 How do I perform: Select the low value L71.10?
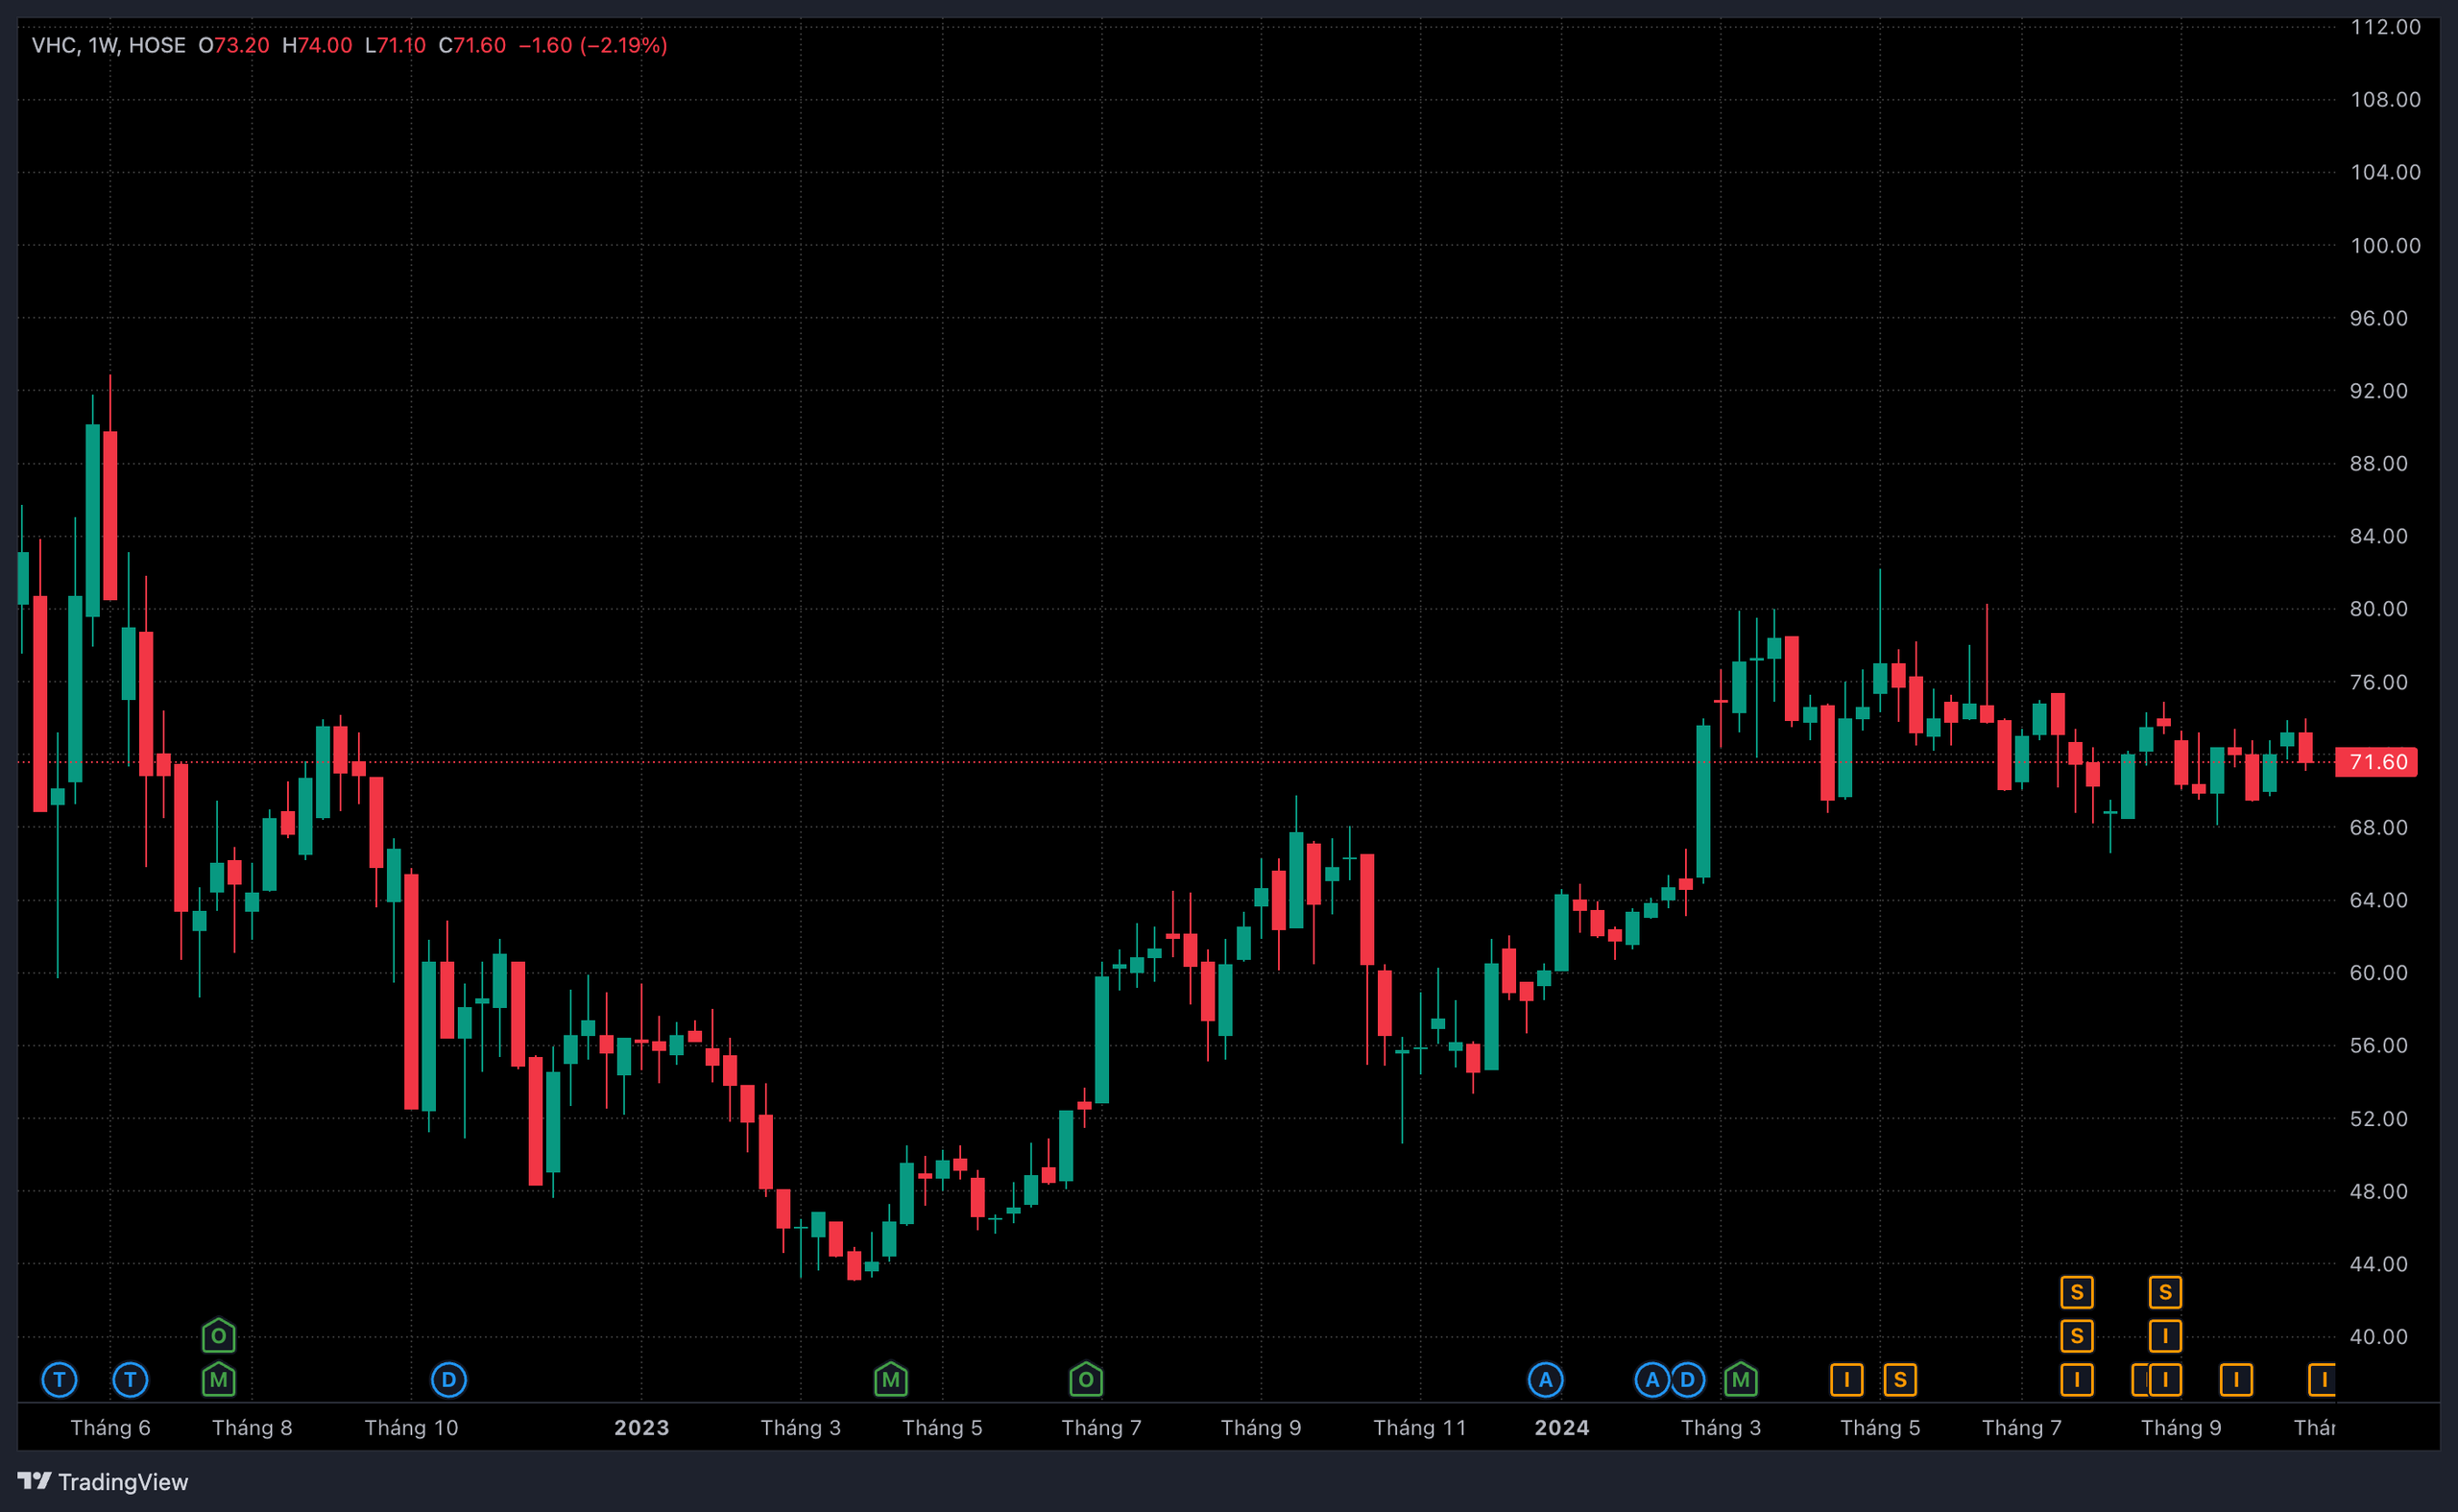tap(395, 45)
